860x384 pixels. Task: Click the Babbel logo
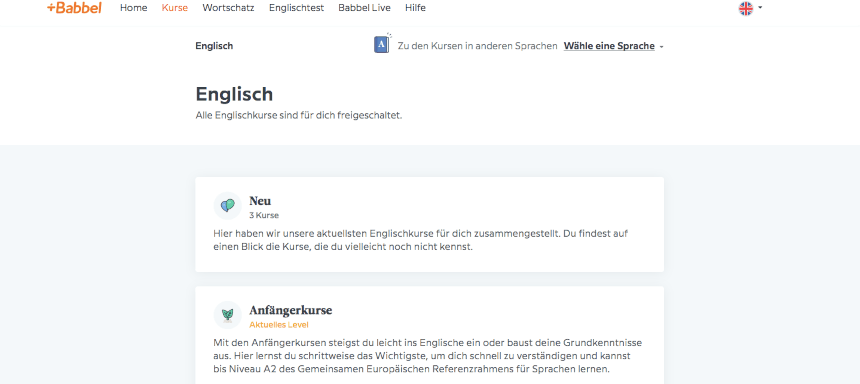click(x=74, y=8)
